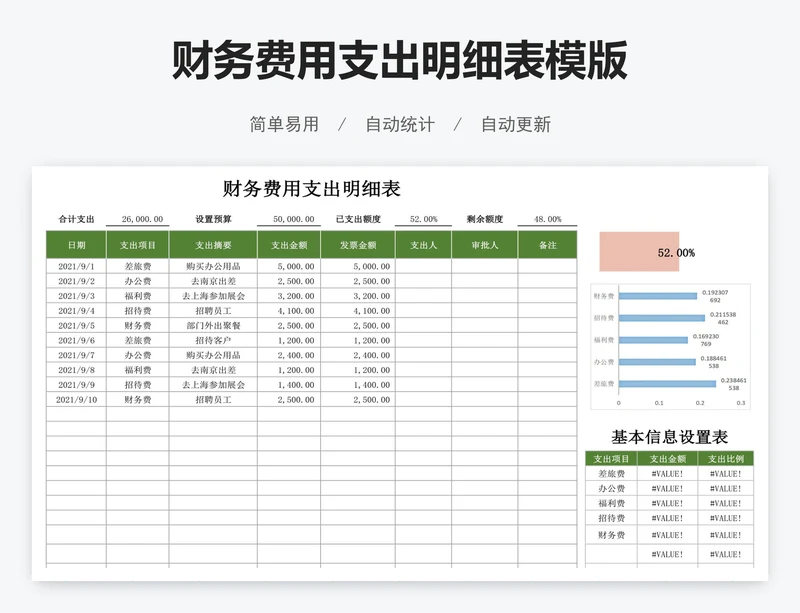Select the 基本信息设置表 heading

pyautogui.click(x=669, y=437)
